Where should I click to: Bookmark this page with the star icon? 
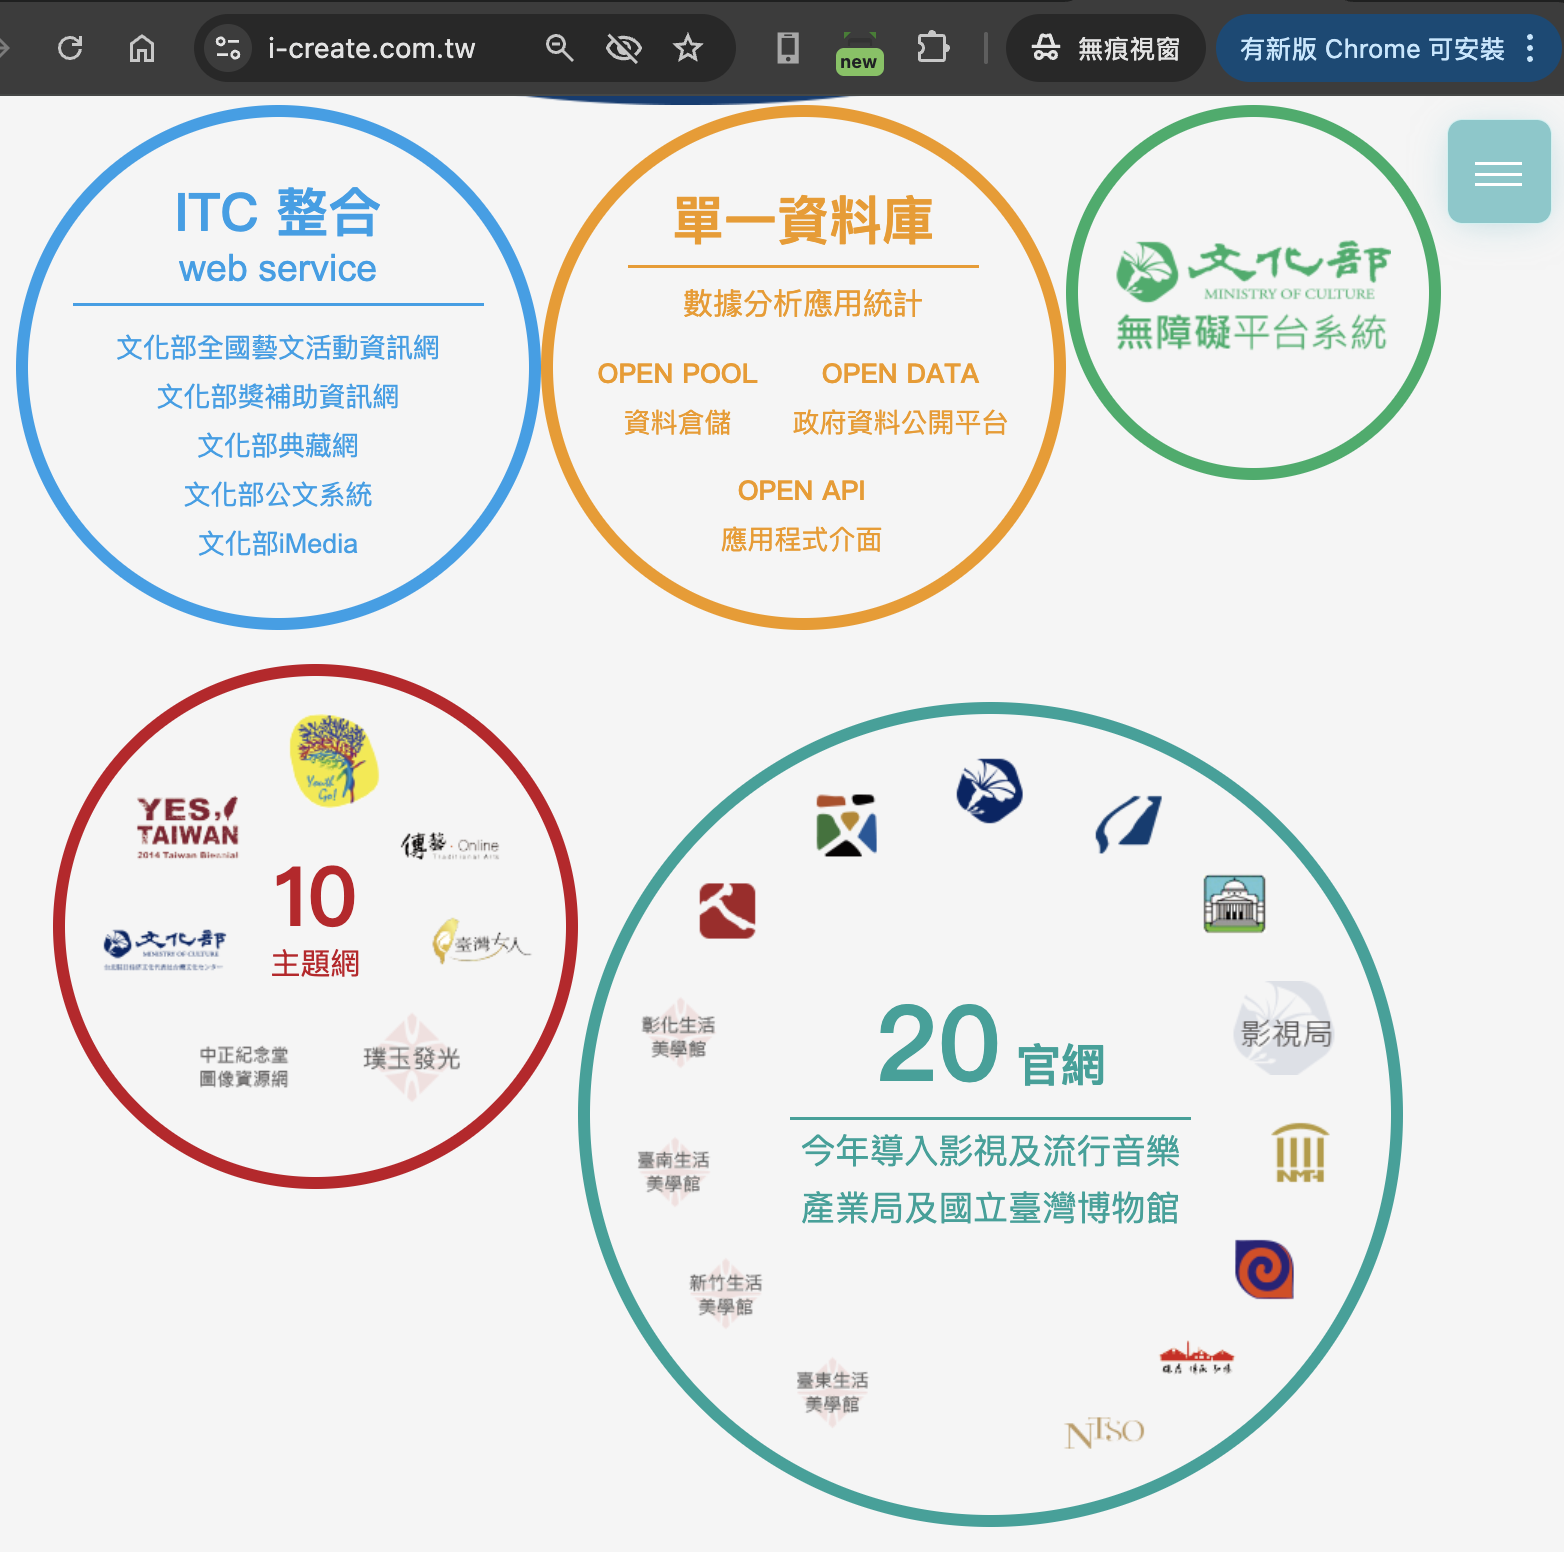pyautogui.click(x=688, y=48)
